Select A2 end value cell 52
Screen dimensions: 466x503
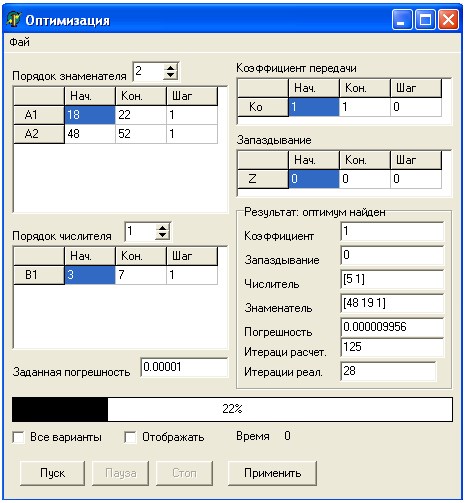click(141, 134)
